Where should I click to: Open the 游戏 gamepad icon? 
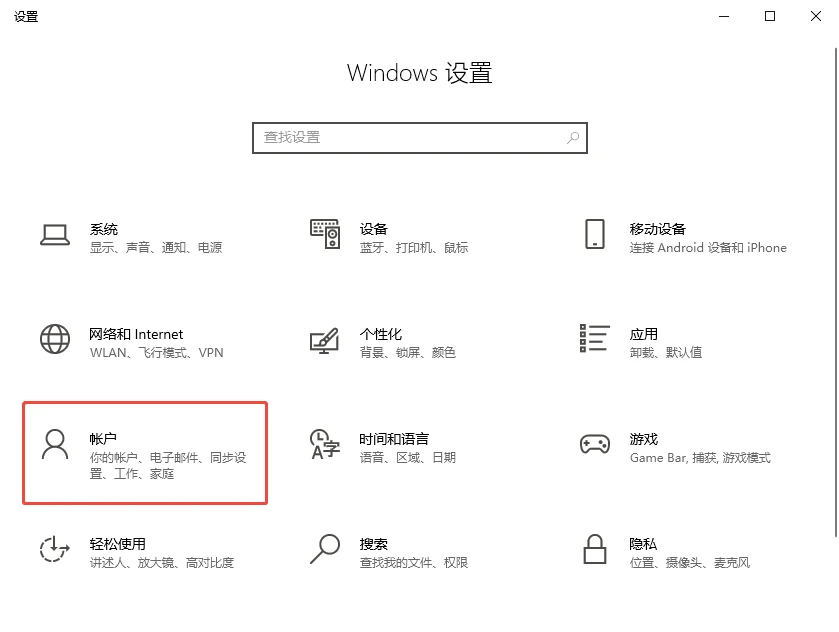(594, 444)
